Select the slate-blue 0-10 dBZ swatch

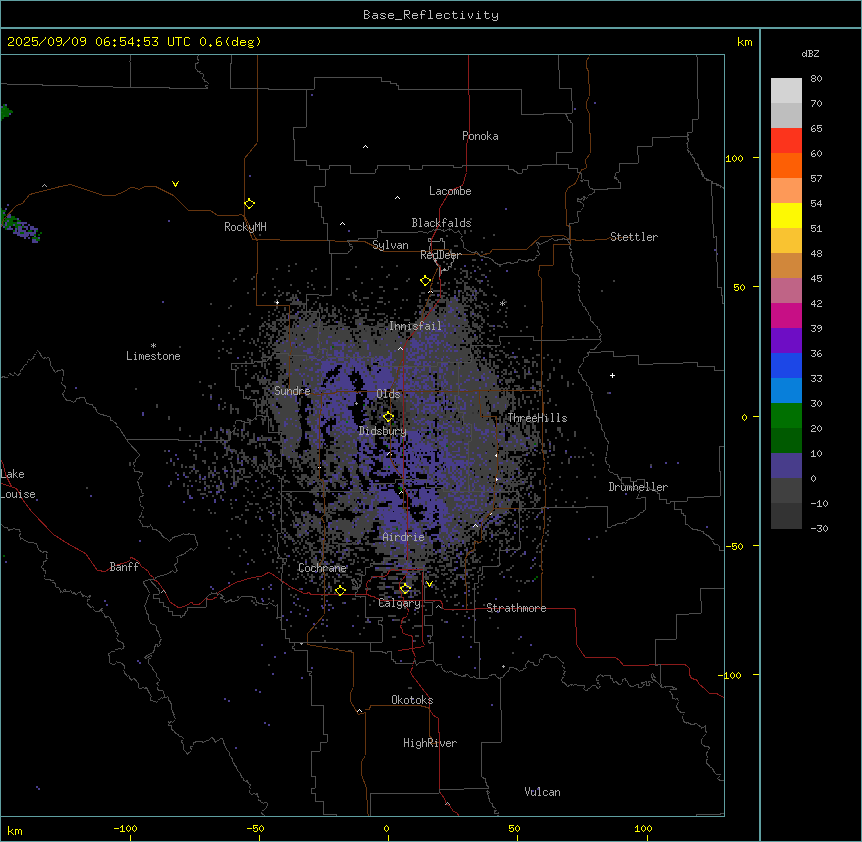coord(786,466)
